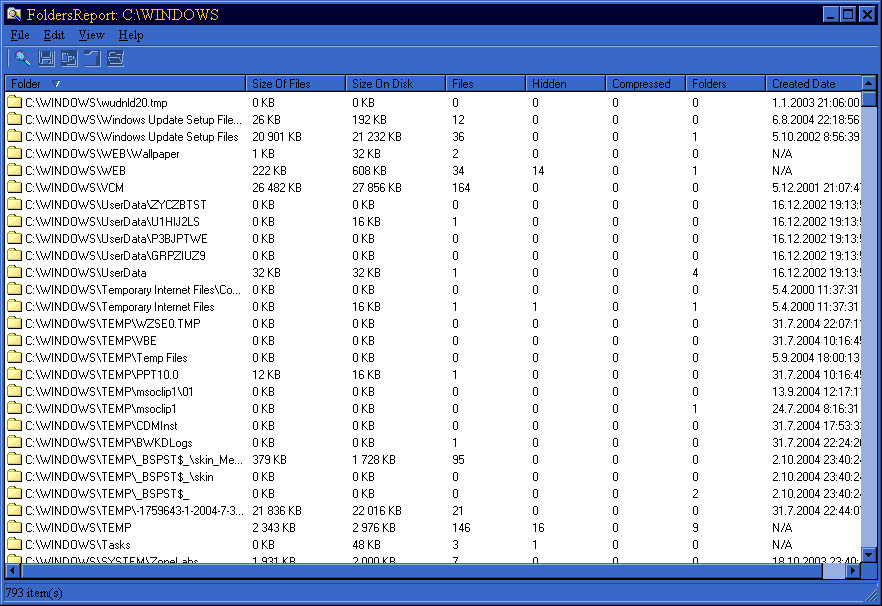Click folder icon of C:\WINDOWS\WEB row

[x=15, y=170]
